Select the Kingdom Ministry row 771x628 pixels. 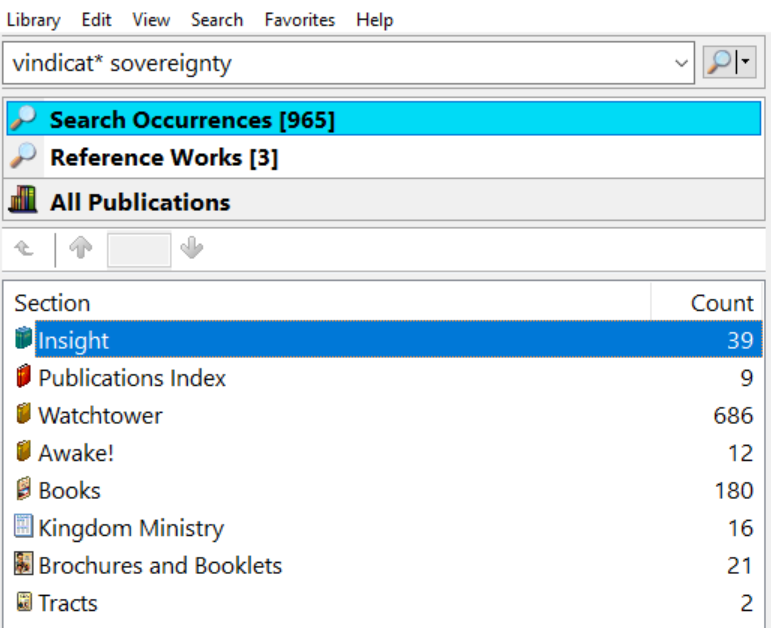[x=387, y=527]
